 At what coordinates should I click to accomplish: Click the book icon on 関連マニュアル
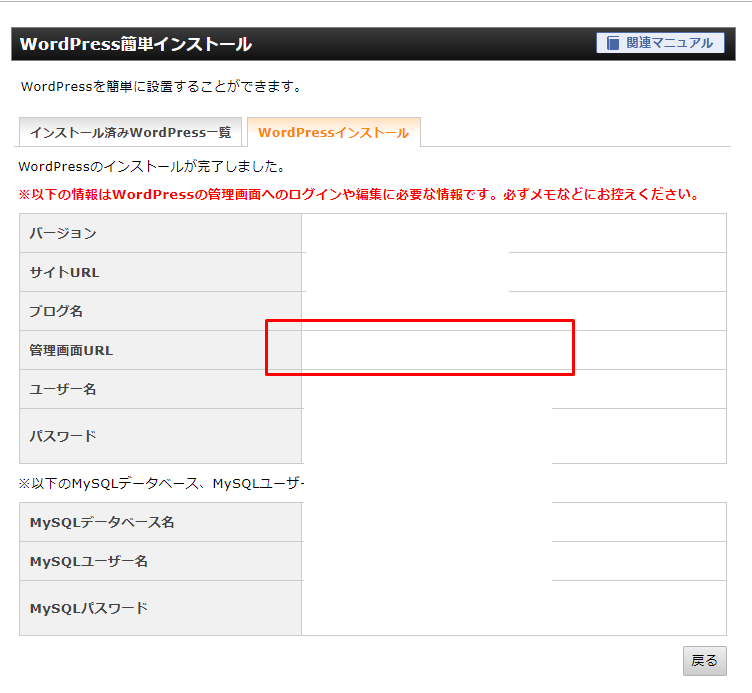click(x=613, y=43)
